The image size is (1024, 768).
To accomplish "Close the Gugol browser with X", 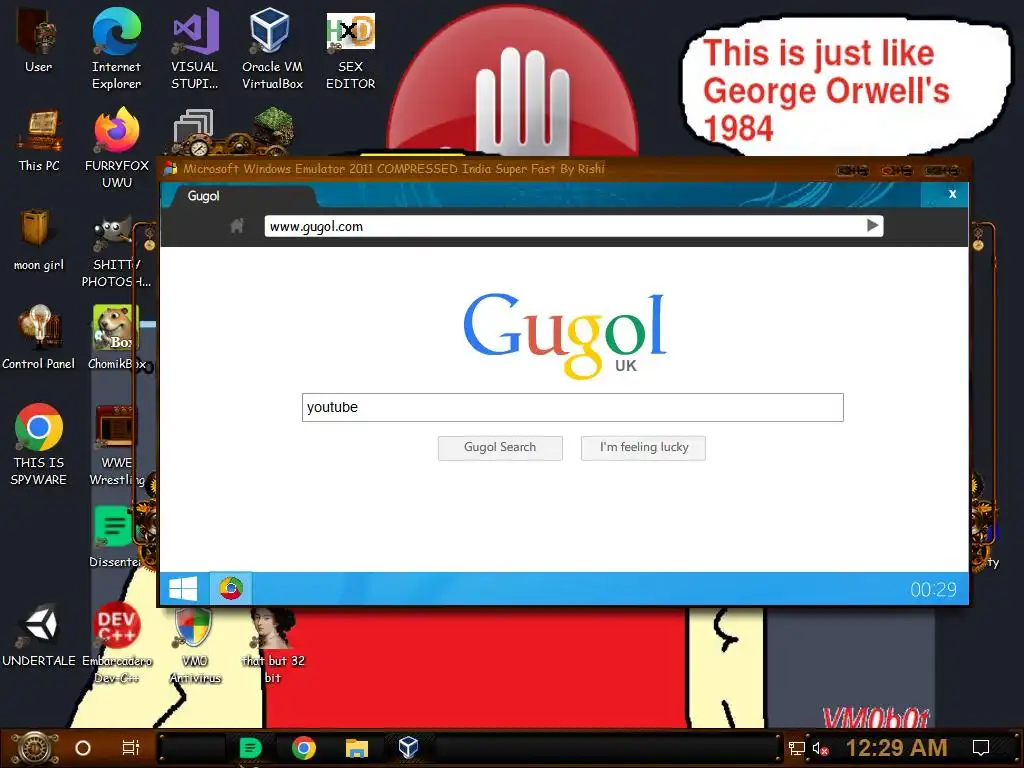I will click(x=952, y=194).
